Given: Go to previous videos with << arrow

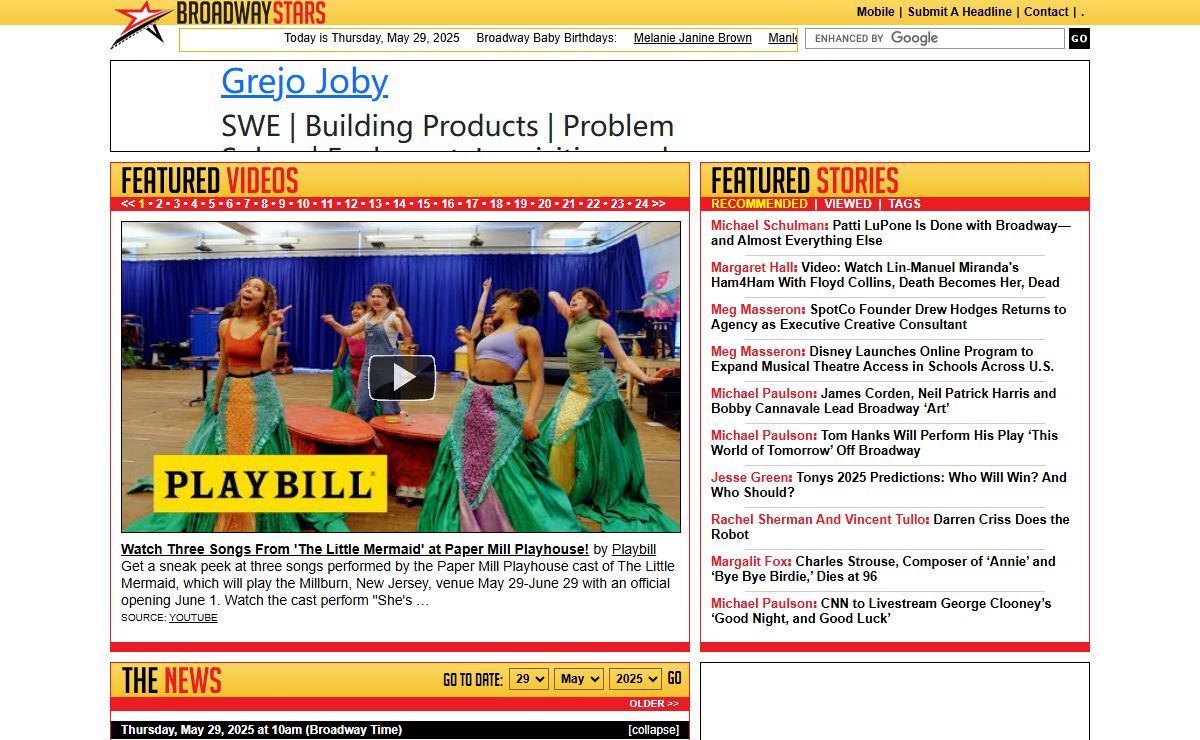Looking at the screenshot, I should tap(128, 204).
